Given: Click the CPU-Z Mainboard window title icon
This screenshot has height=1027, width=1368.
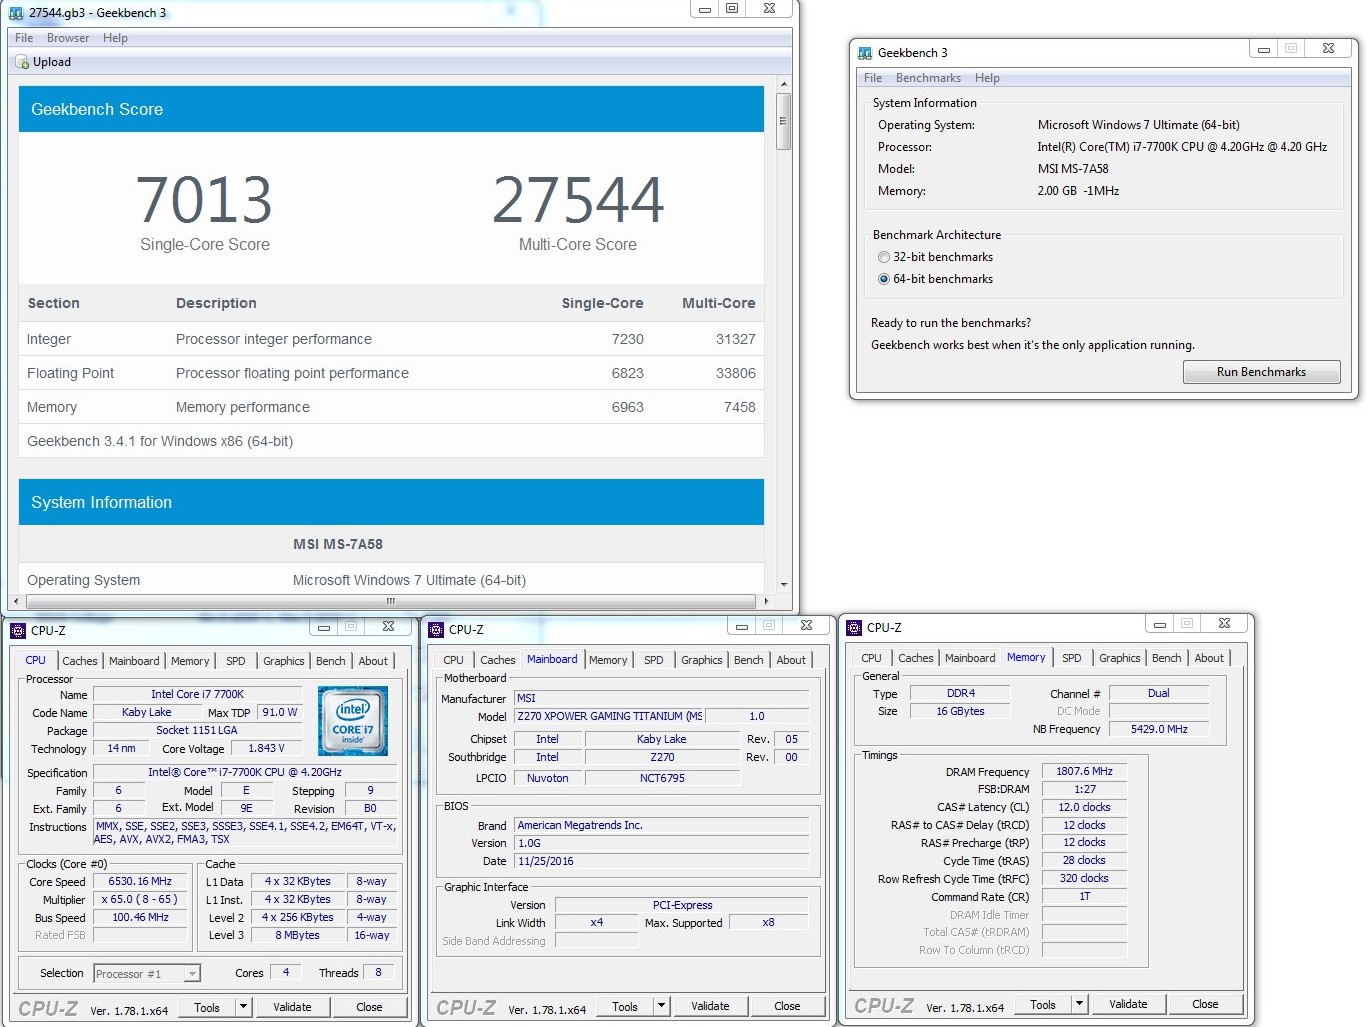Looking at the screenshot, I should coord(436,629).
